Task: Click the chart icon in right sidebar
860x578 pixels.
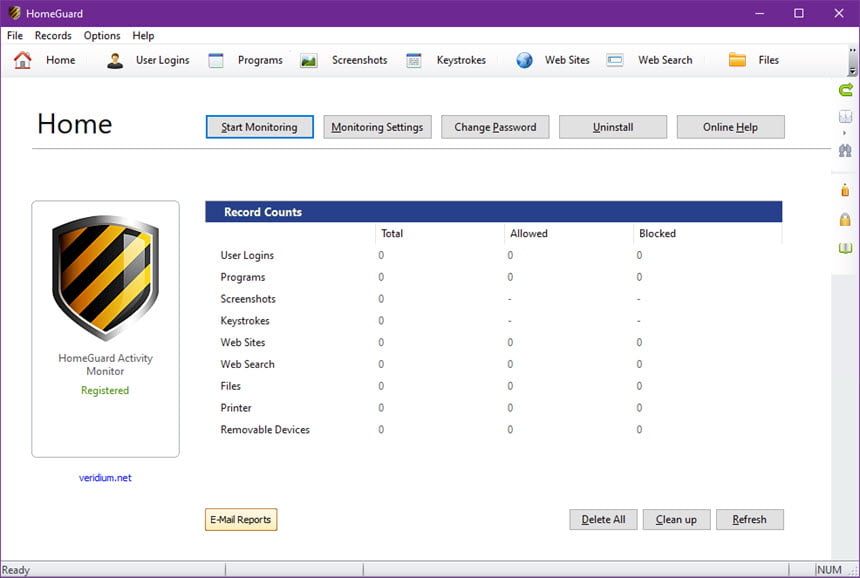Action: (845, 116)
